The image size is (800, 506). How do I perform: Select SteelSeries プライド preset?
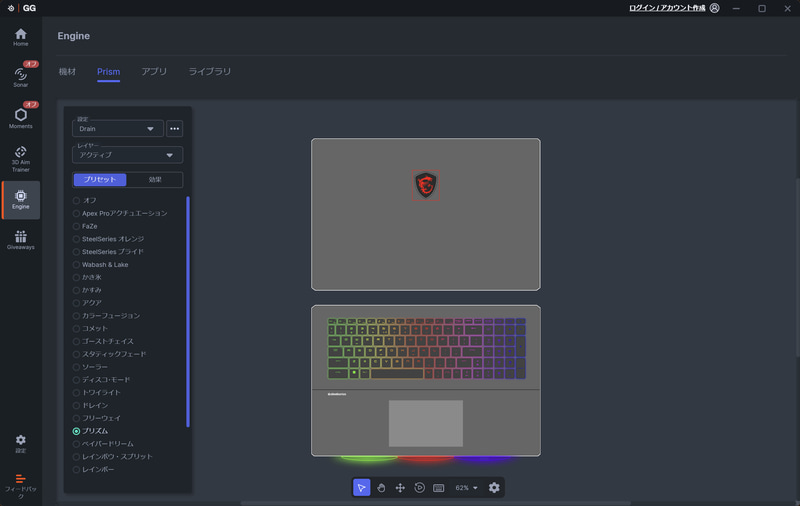108,252
